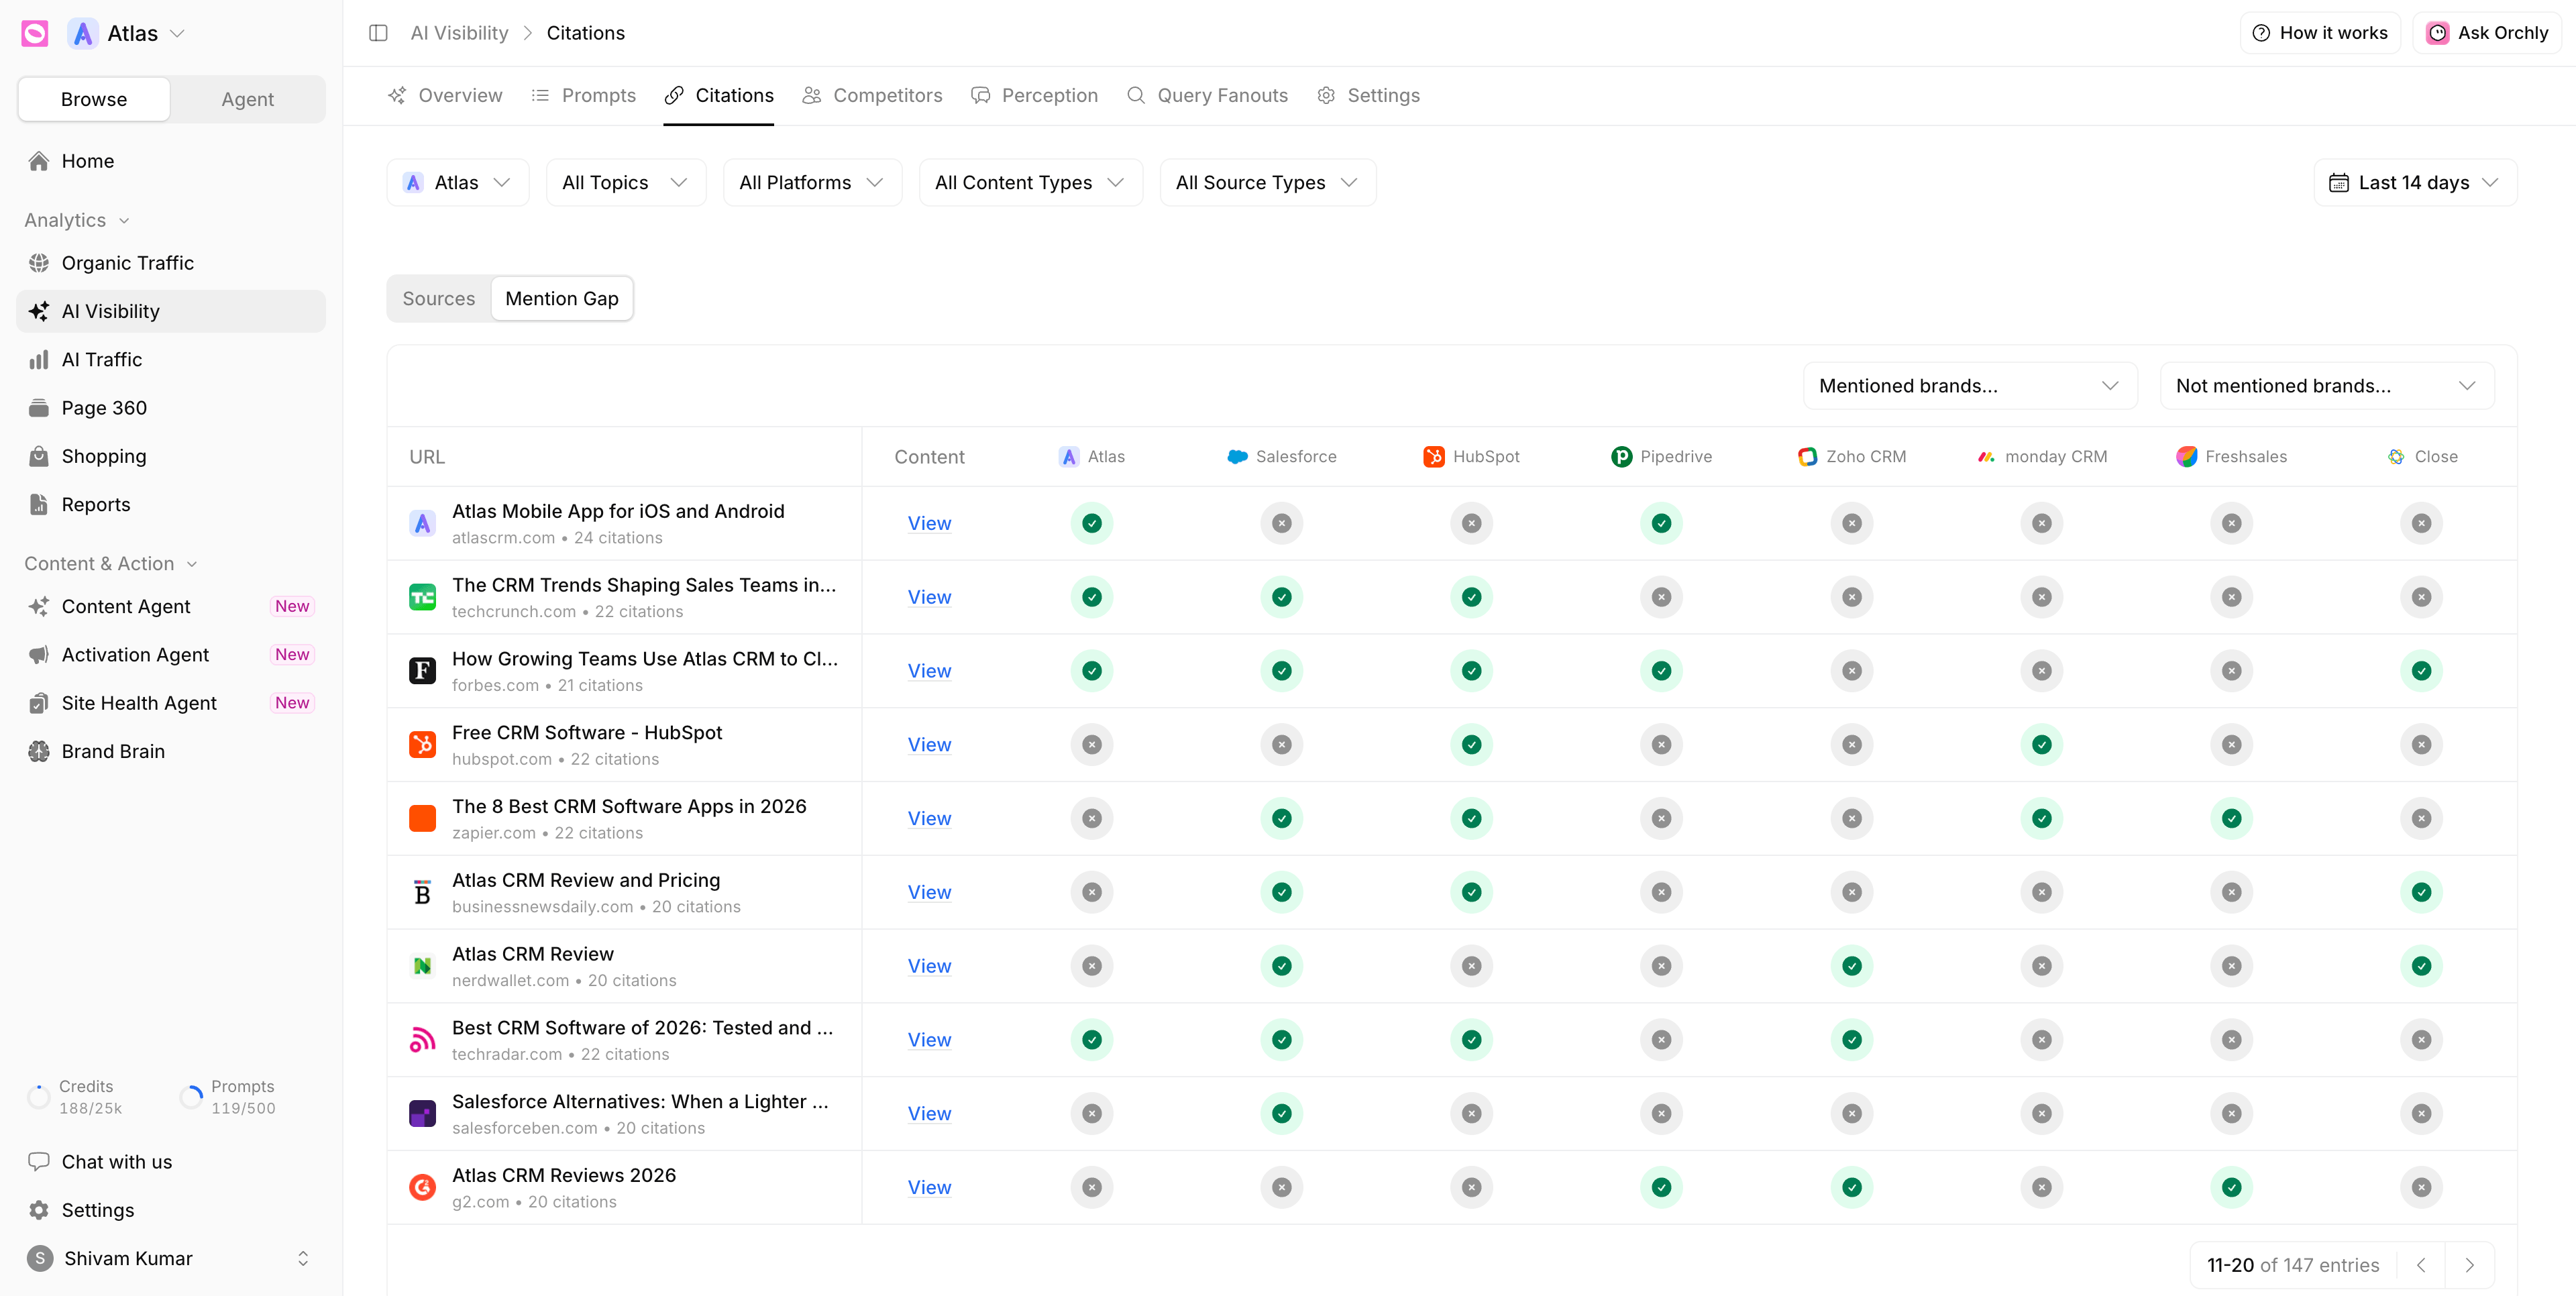Switch to Agent mode
The height and width of the screenshot is (1296, 2576).
click(x=248, y=99)
